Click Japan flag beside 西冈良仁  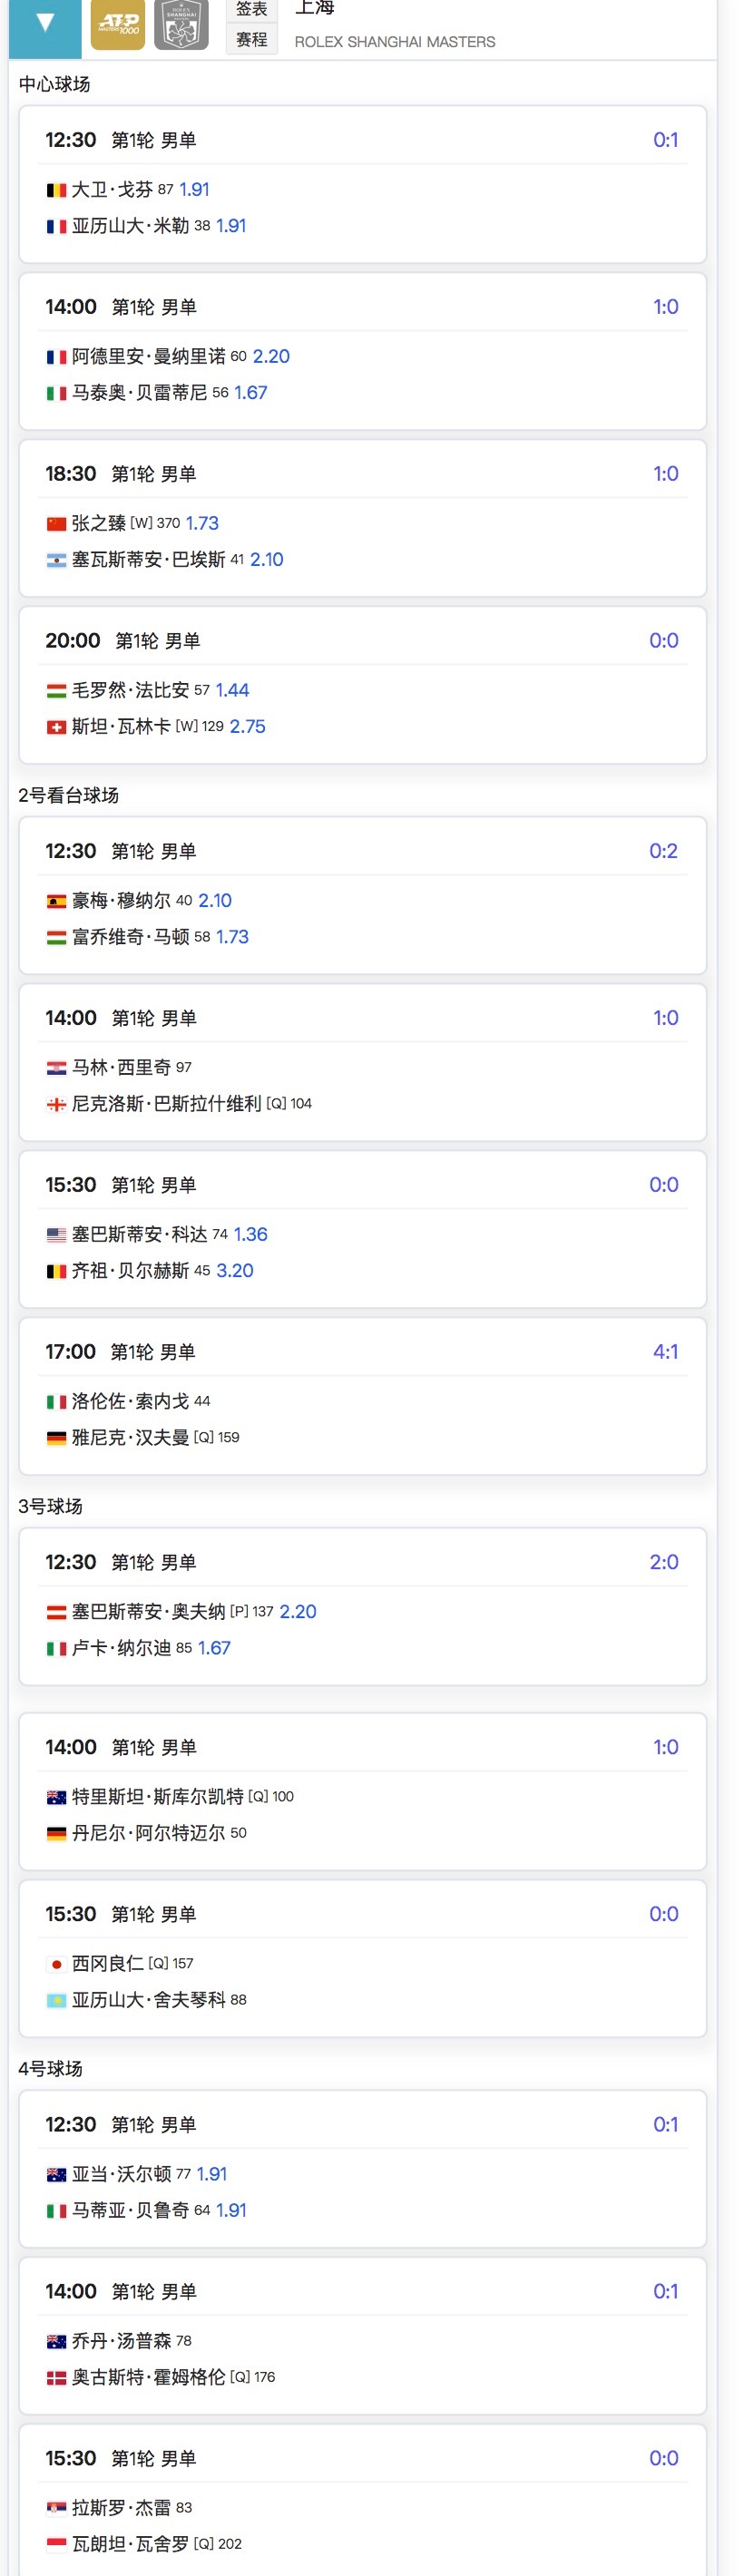pos(57,1964)
